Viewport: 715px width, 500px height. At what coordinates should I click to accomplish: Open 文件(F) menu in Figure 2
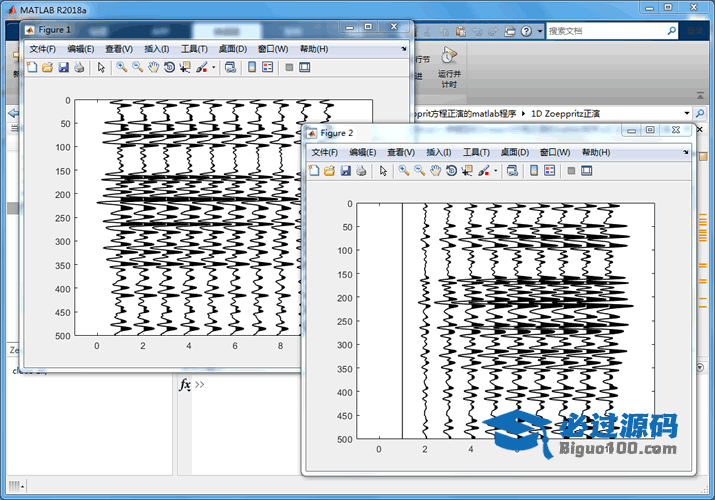325,152
